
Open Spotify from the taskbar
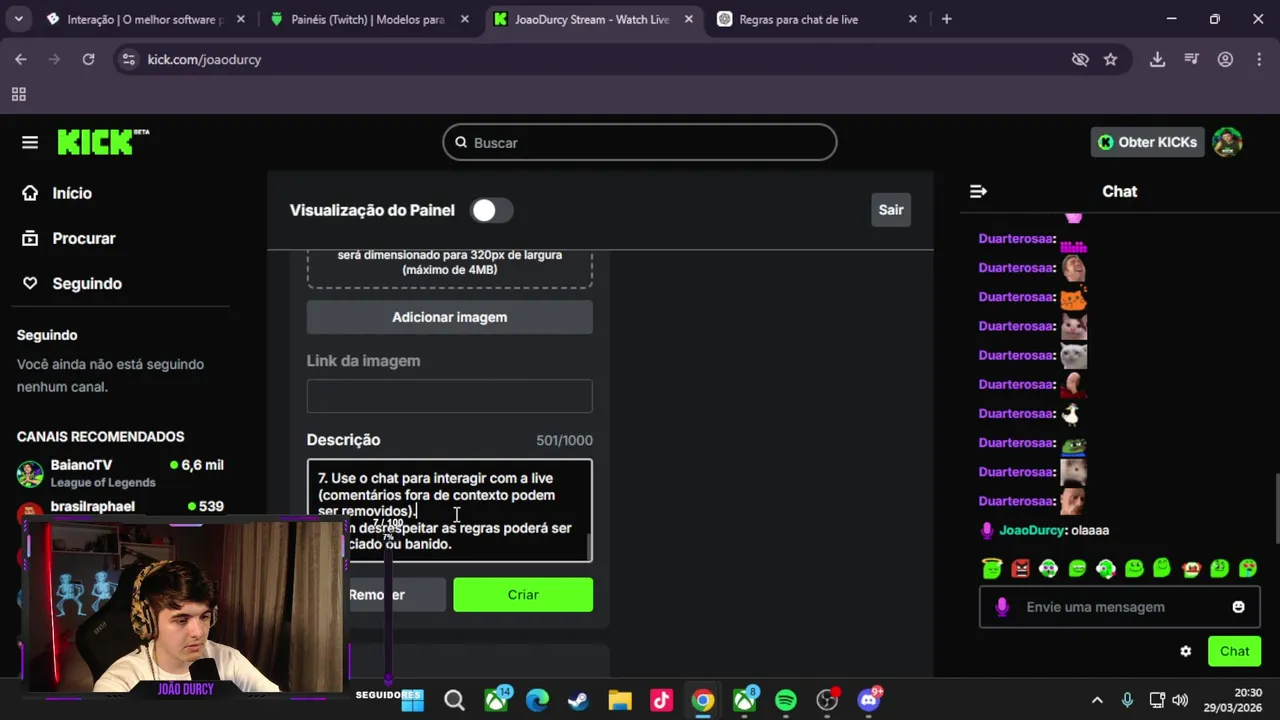(786, 700)
